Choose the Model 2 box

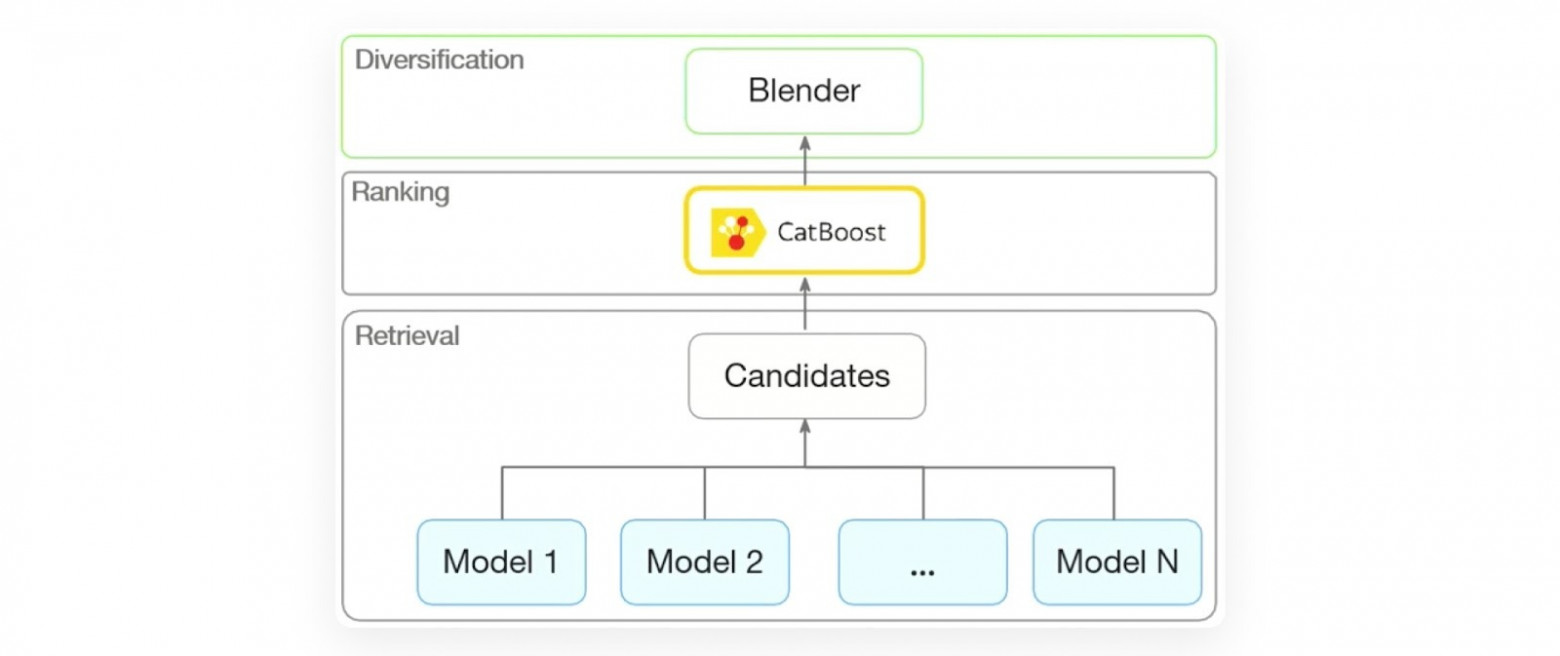(x=704, y=561)
